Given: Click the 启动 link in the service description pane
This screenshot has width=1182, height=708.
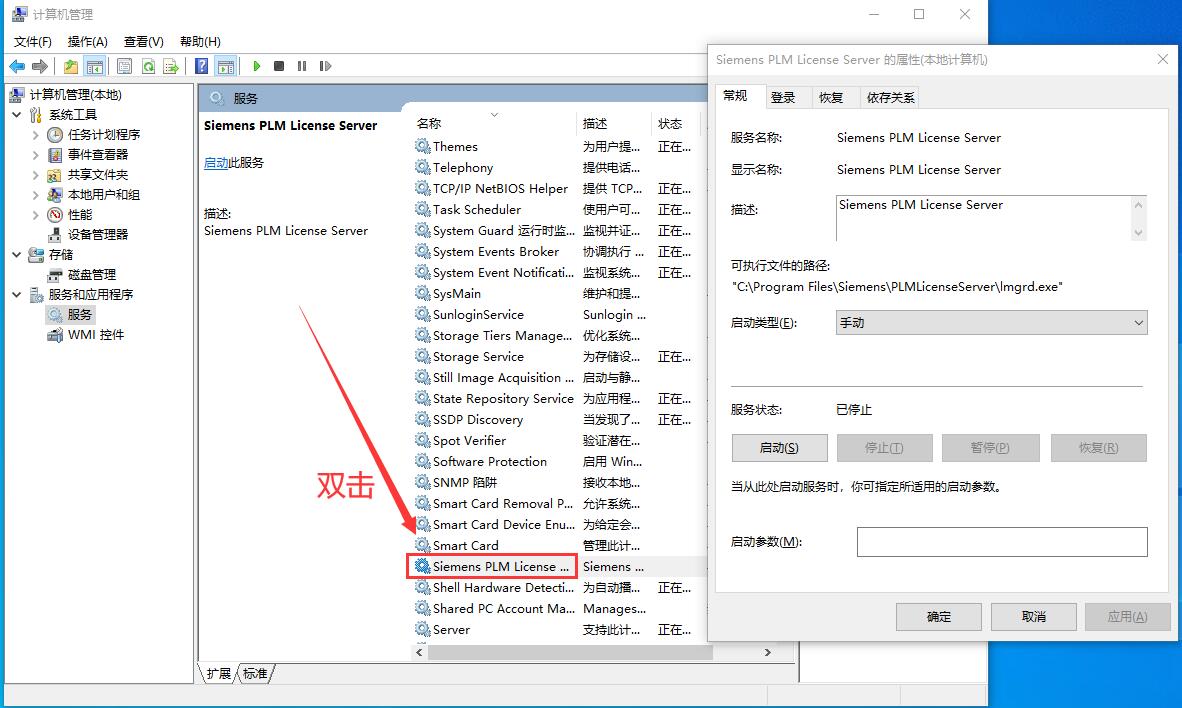Looking at the screenshot, I should pos(216,163).
